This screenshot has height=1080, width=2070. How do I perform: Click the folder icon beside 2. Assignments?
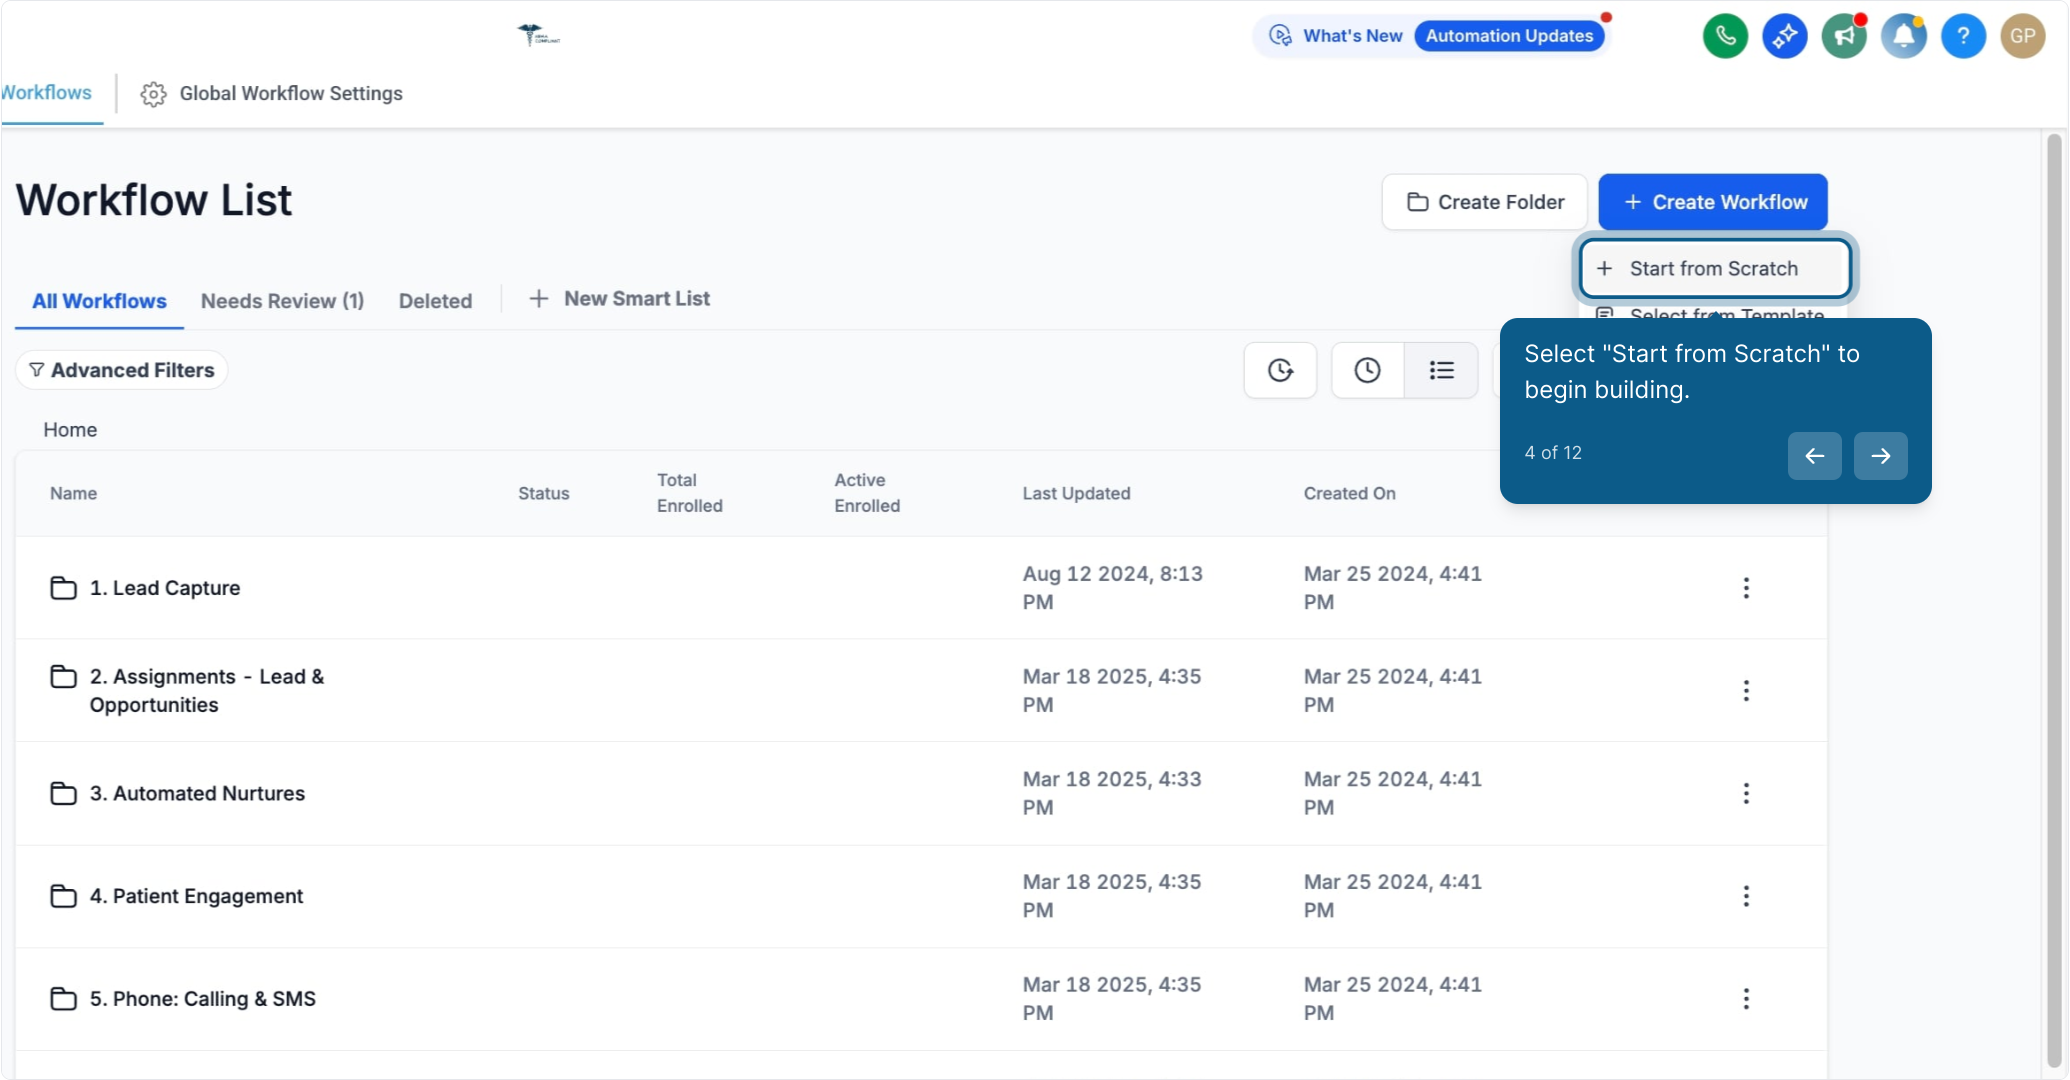click(64, 677)
